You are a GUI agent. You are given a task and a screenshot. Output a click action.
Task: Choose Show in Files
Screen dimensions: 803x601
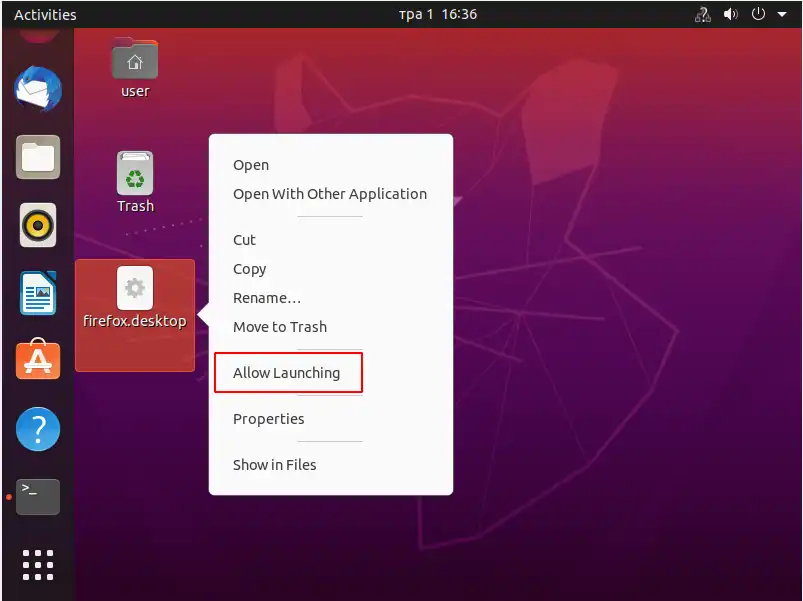pyautogui.click(x=275, y=464)
